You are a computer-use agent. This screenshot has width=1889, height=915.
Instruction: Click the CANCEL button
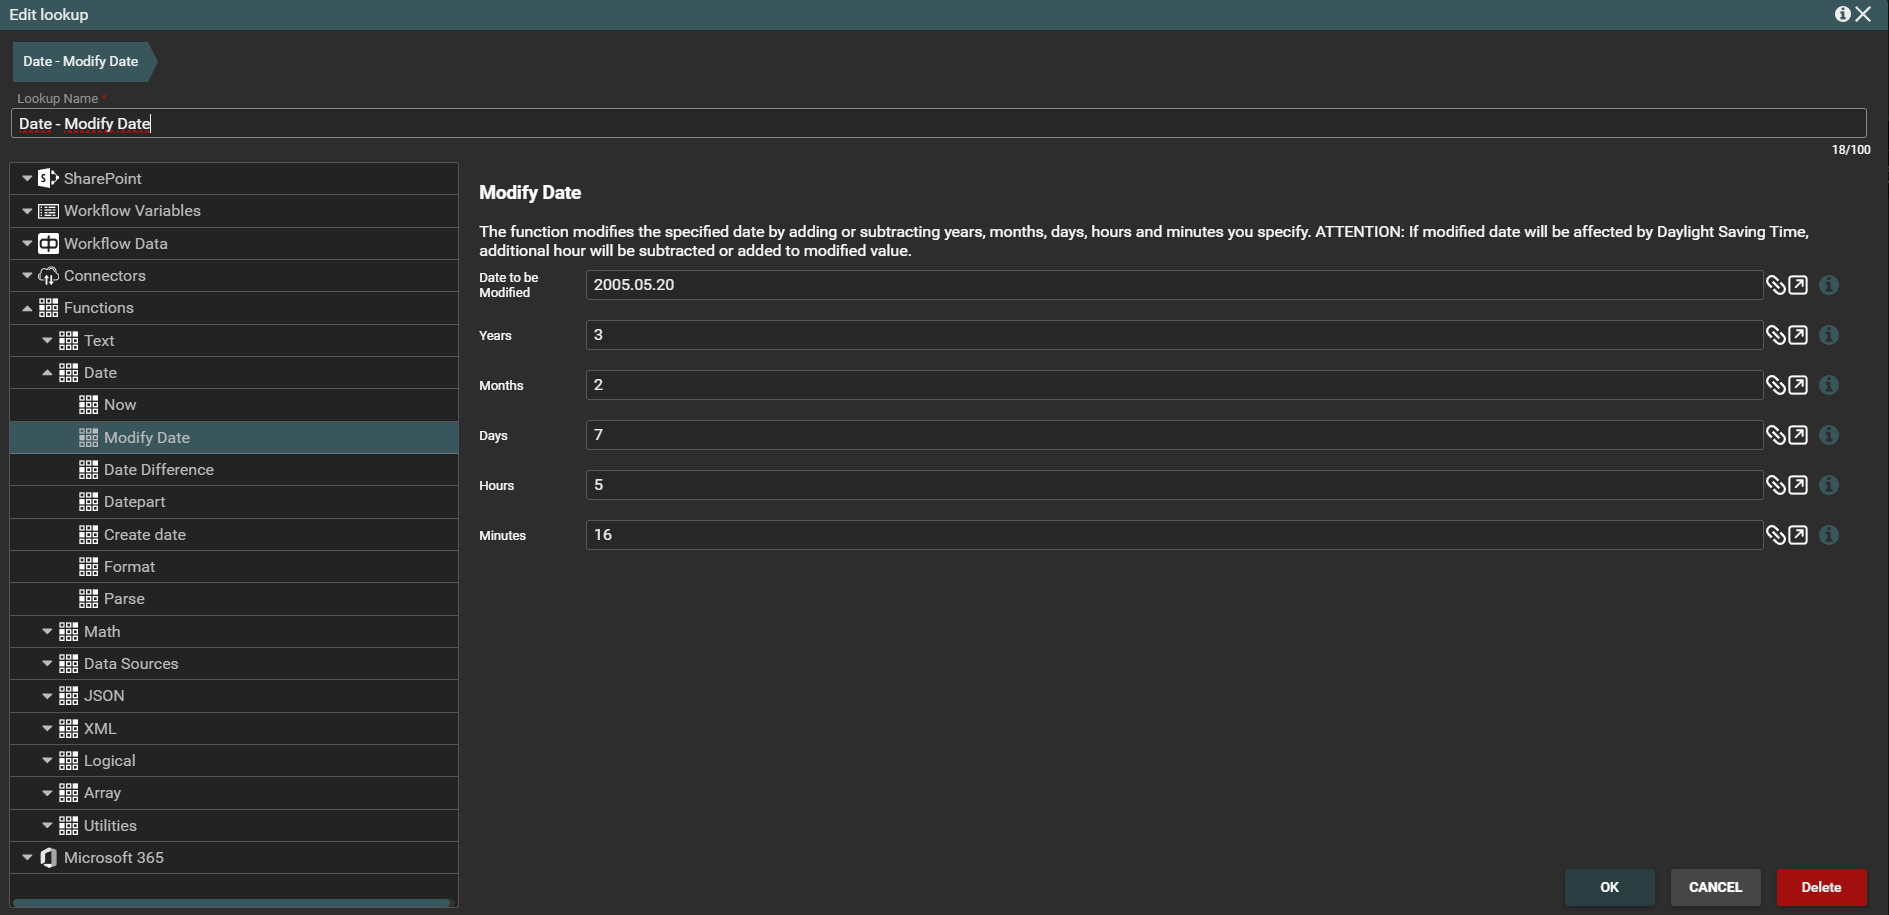1714,887
